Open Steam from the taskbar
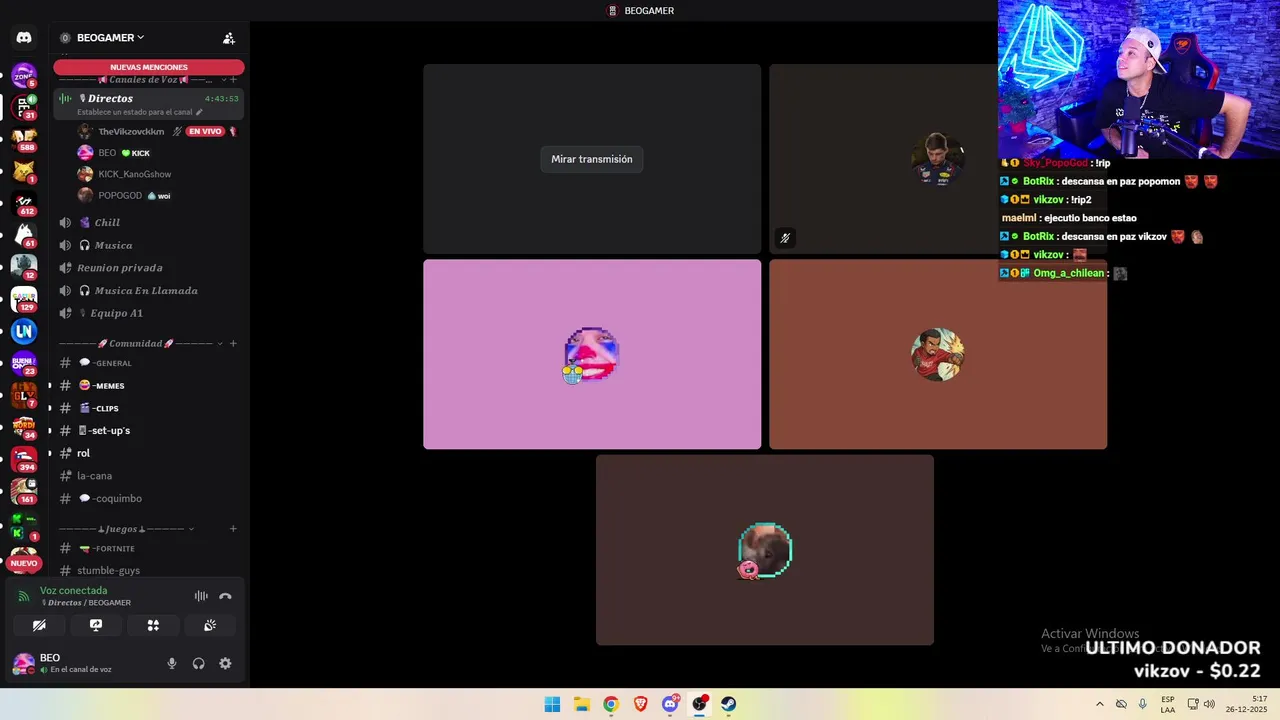Viewport: 1280px width, 720px height. 729,704
